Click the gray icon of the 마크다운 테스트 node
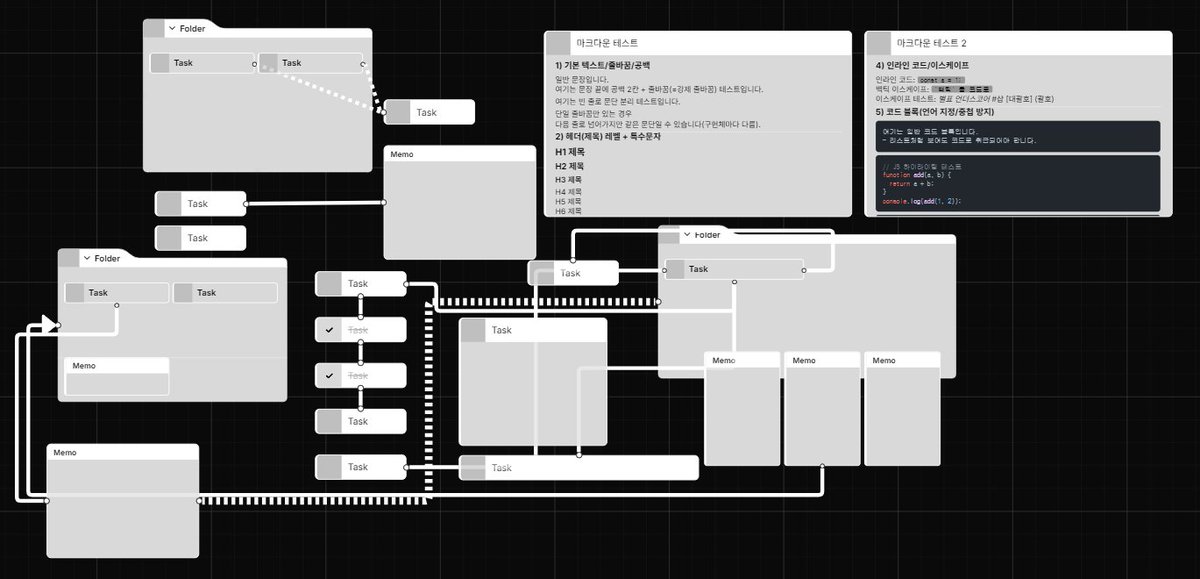This screenshot has height=579, width=1200. 558,44
